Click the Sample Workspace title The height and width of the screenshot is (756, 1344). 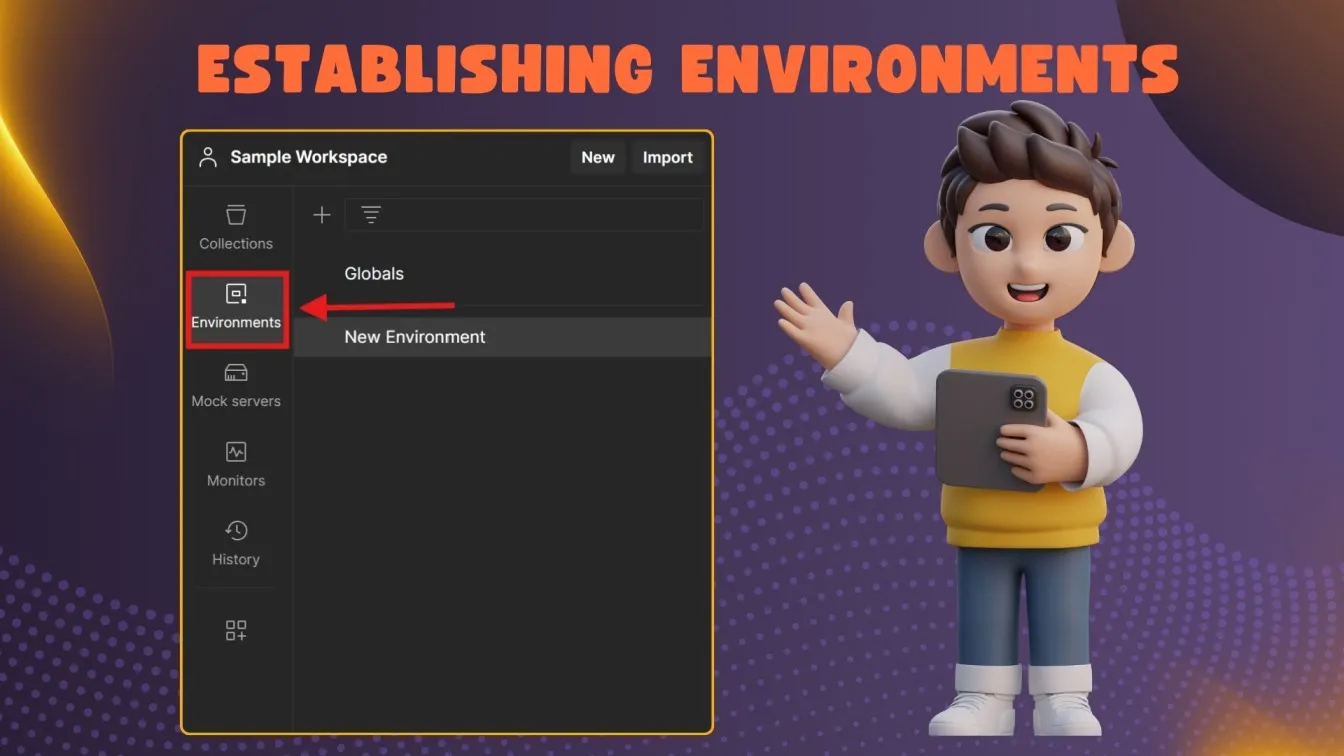click(309, 157)
